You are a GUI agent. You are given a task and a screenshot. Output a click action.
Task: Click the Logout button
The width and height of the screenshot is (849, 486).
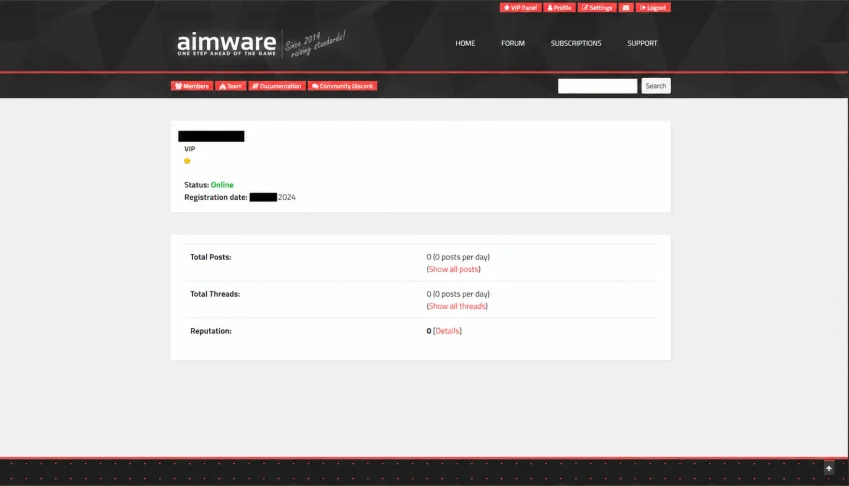[652, 8]
